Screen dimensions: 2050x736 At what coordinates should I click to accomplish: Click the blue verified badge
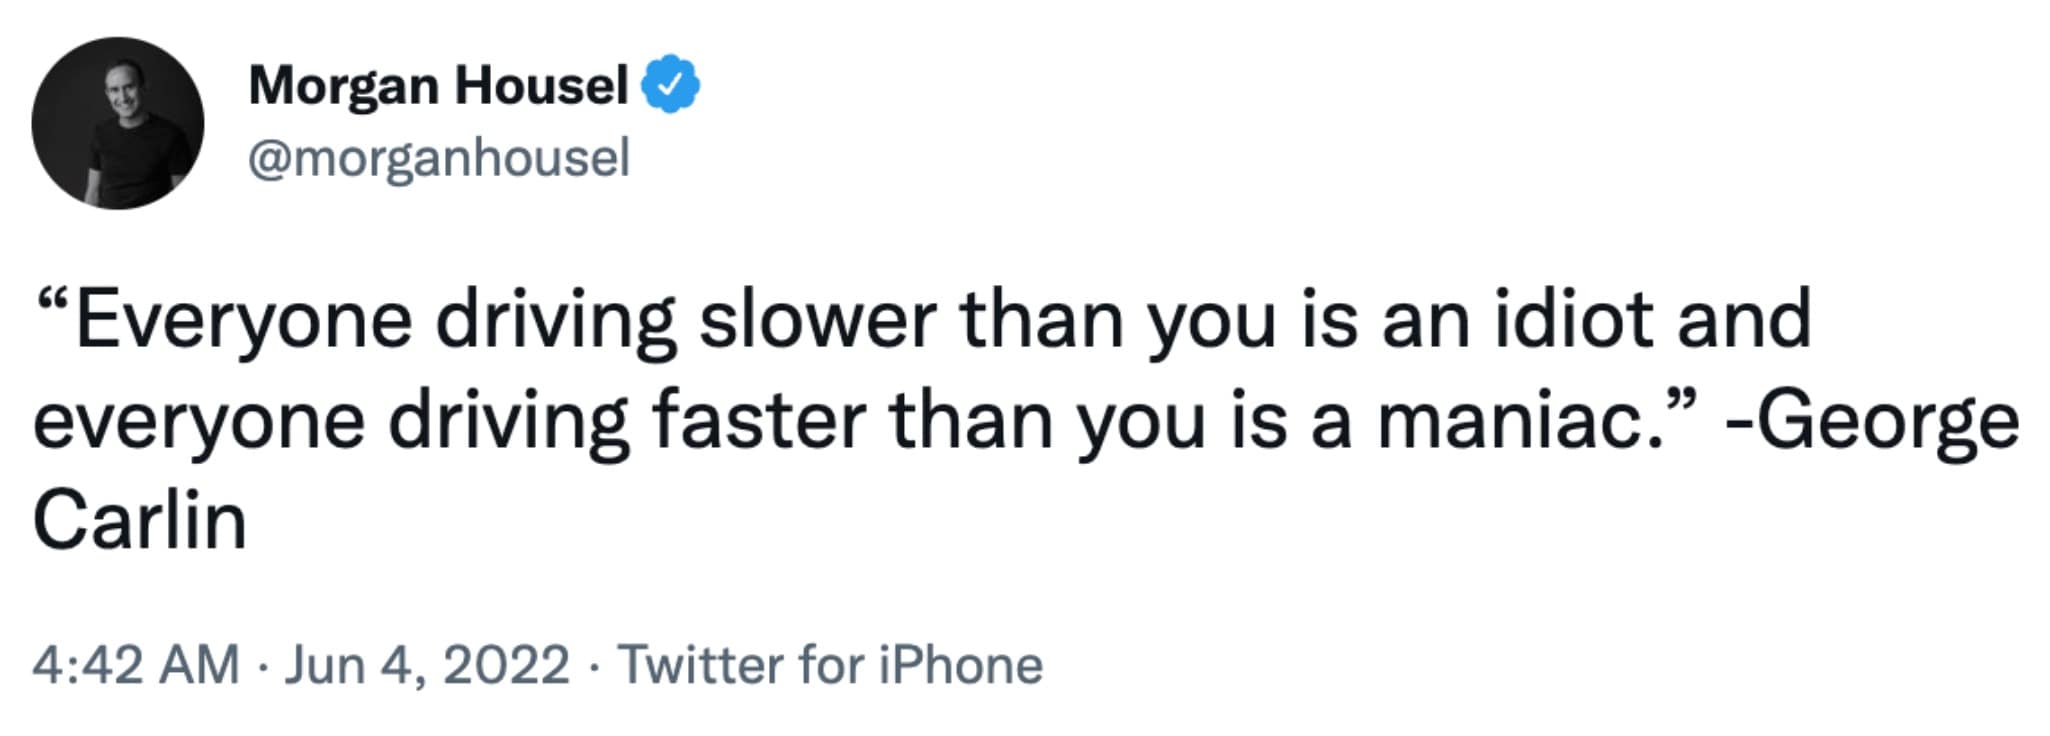pyautogui.click(x=670, y=85)
